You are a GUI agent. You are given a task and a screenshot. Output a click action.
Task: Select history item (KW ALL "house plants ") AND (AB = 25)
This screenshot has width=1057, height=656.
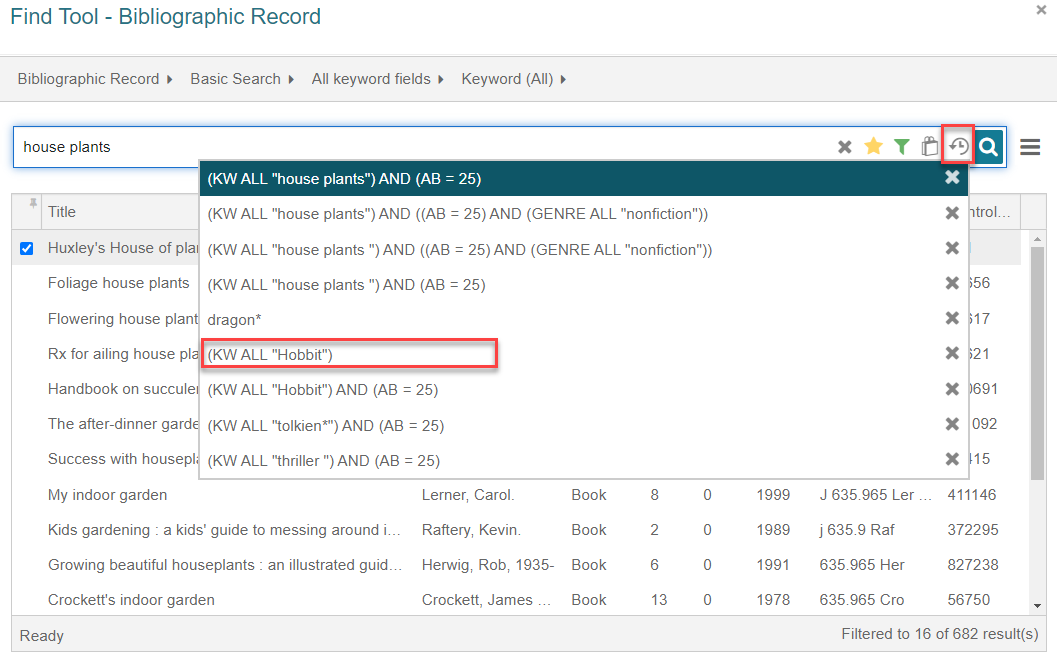[584, 285]
